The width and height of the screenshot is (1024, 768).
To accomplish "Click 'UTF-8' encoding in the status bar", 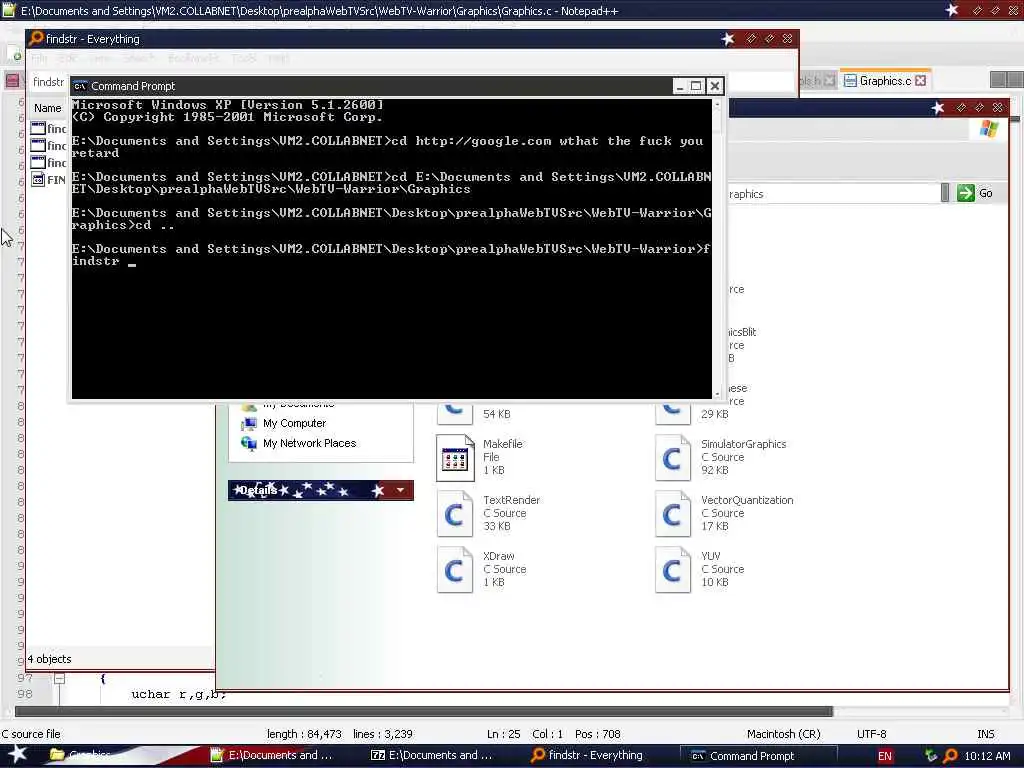I will [x=871, y=733].
